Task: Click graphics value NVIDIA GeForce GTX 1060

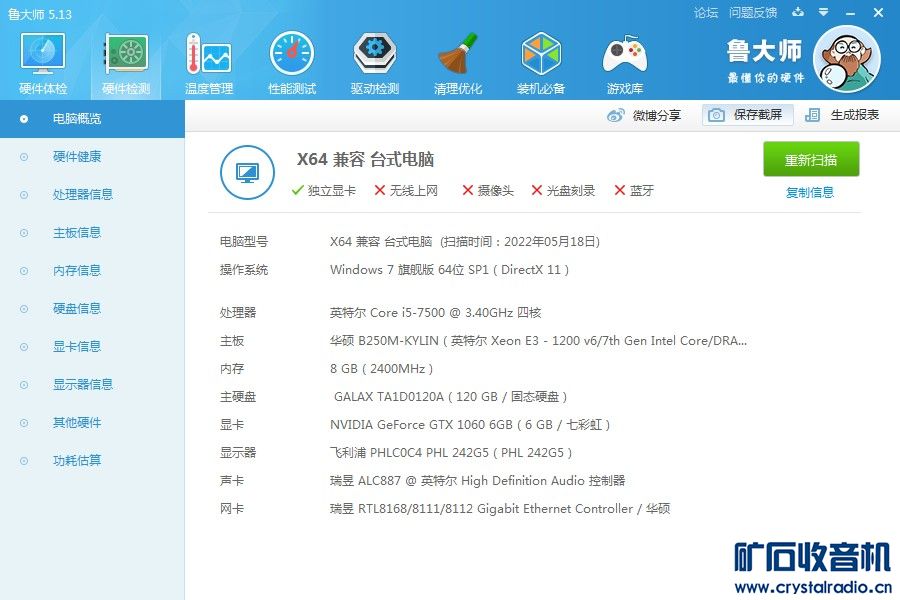Action: [x=470, y=425]
